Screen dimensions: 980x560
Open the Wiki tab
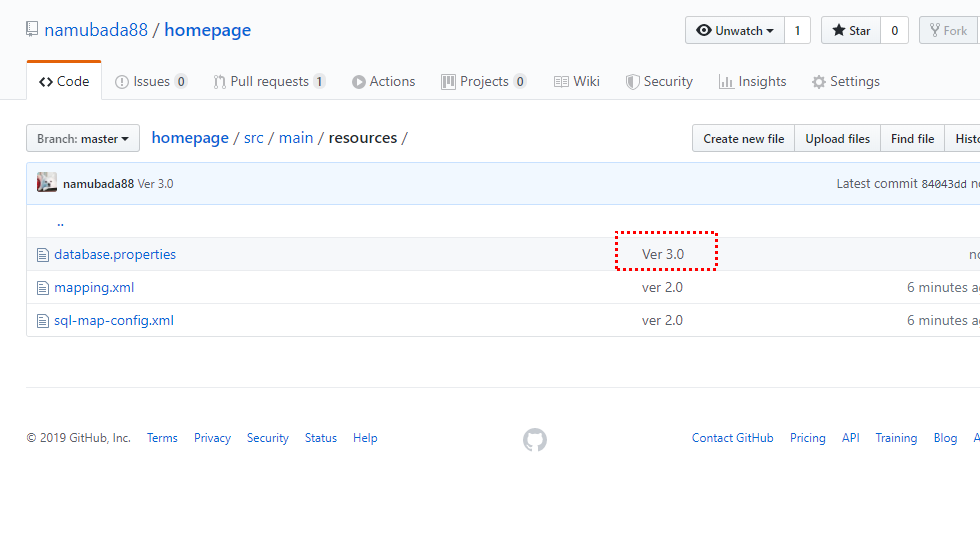577,81
